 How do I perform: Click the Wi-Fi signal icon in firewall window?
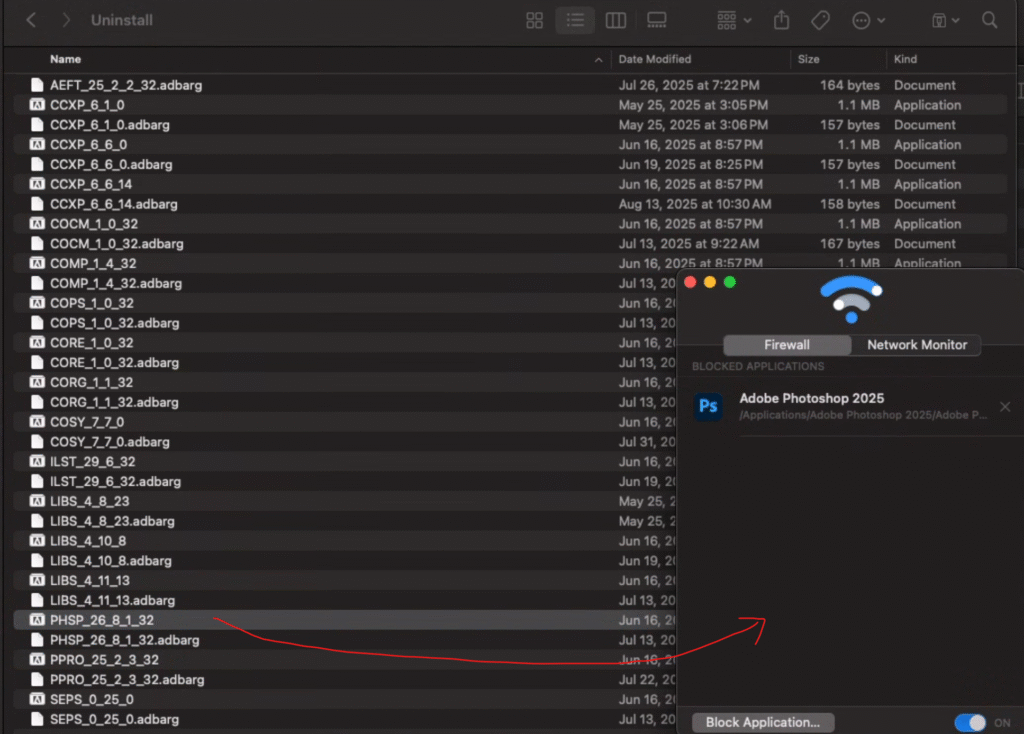(x=851, y=300)
